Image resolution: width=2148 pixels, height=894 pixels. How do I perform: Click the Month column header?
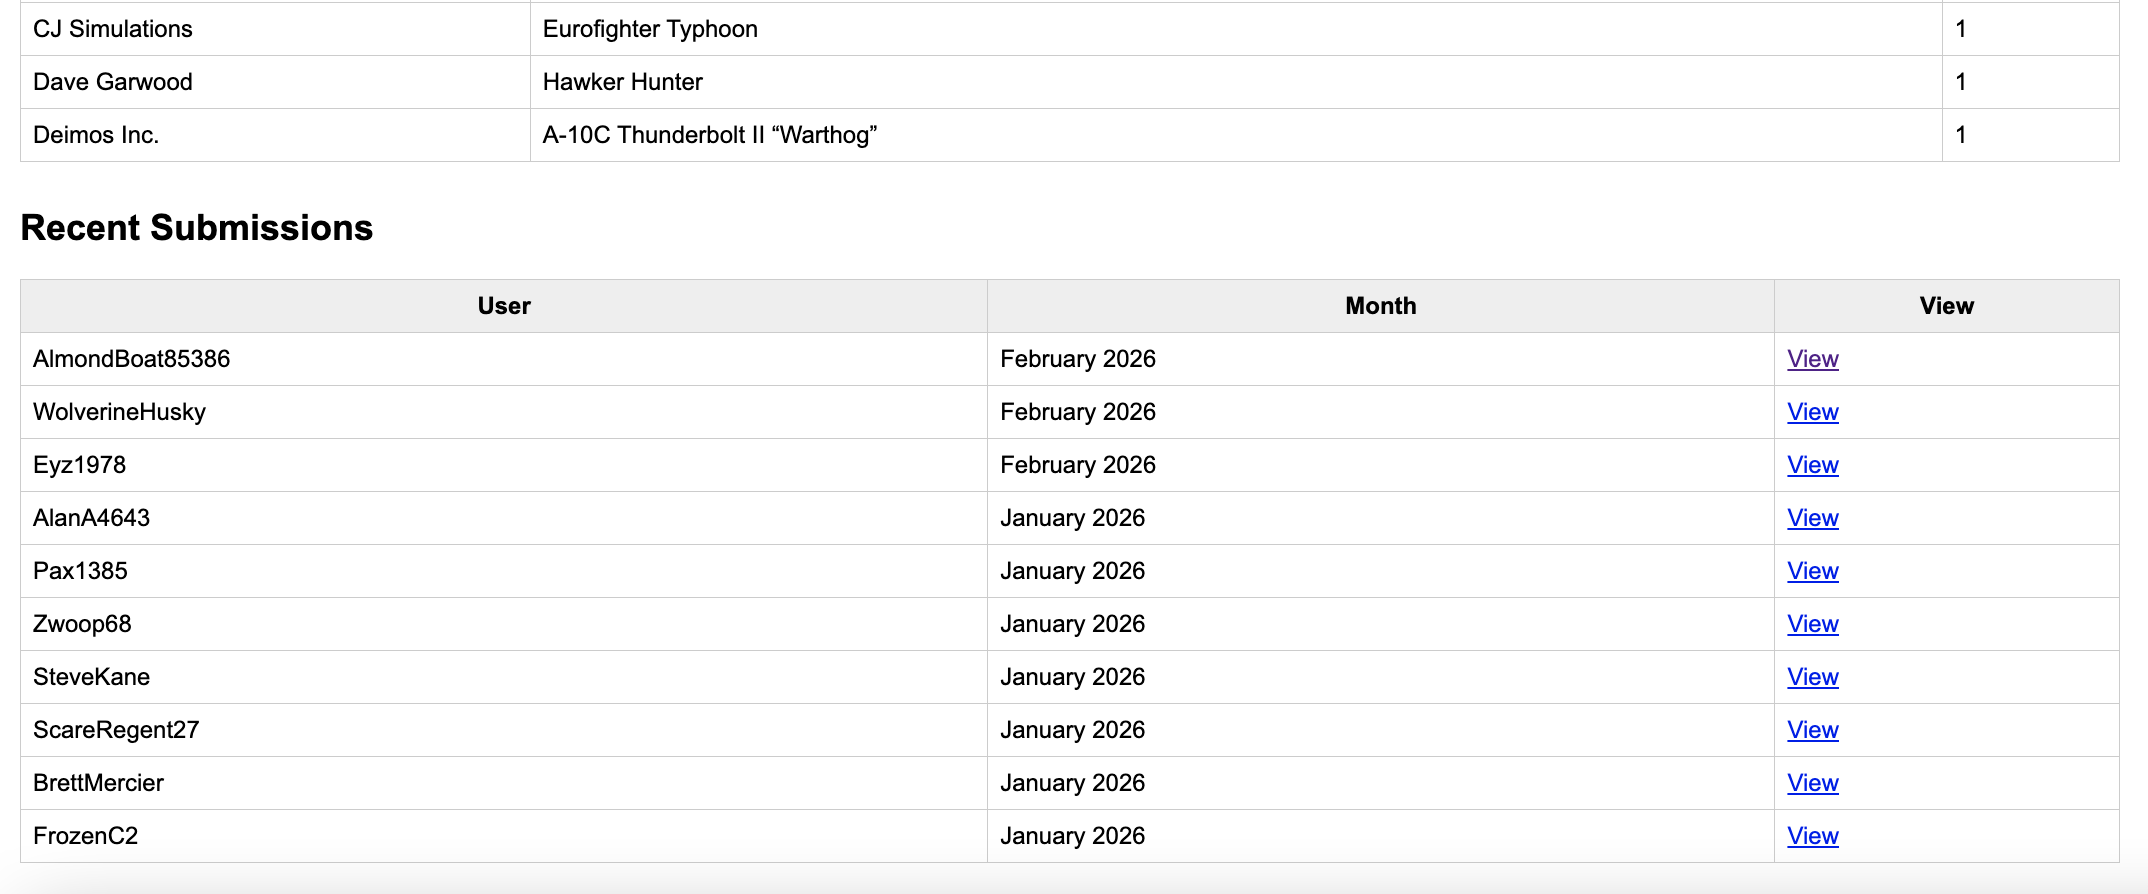click(1380, 306)
